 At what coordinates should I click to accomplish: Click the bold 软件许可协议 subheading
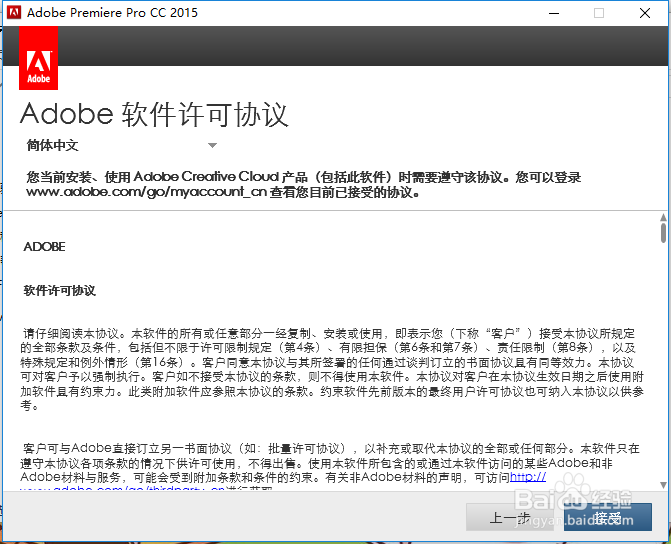point(59,291)
